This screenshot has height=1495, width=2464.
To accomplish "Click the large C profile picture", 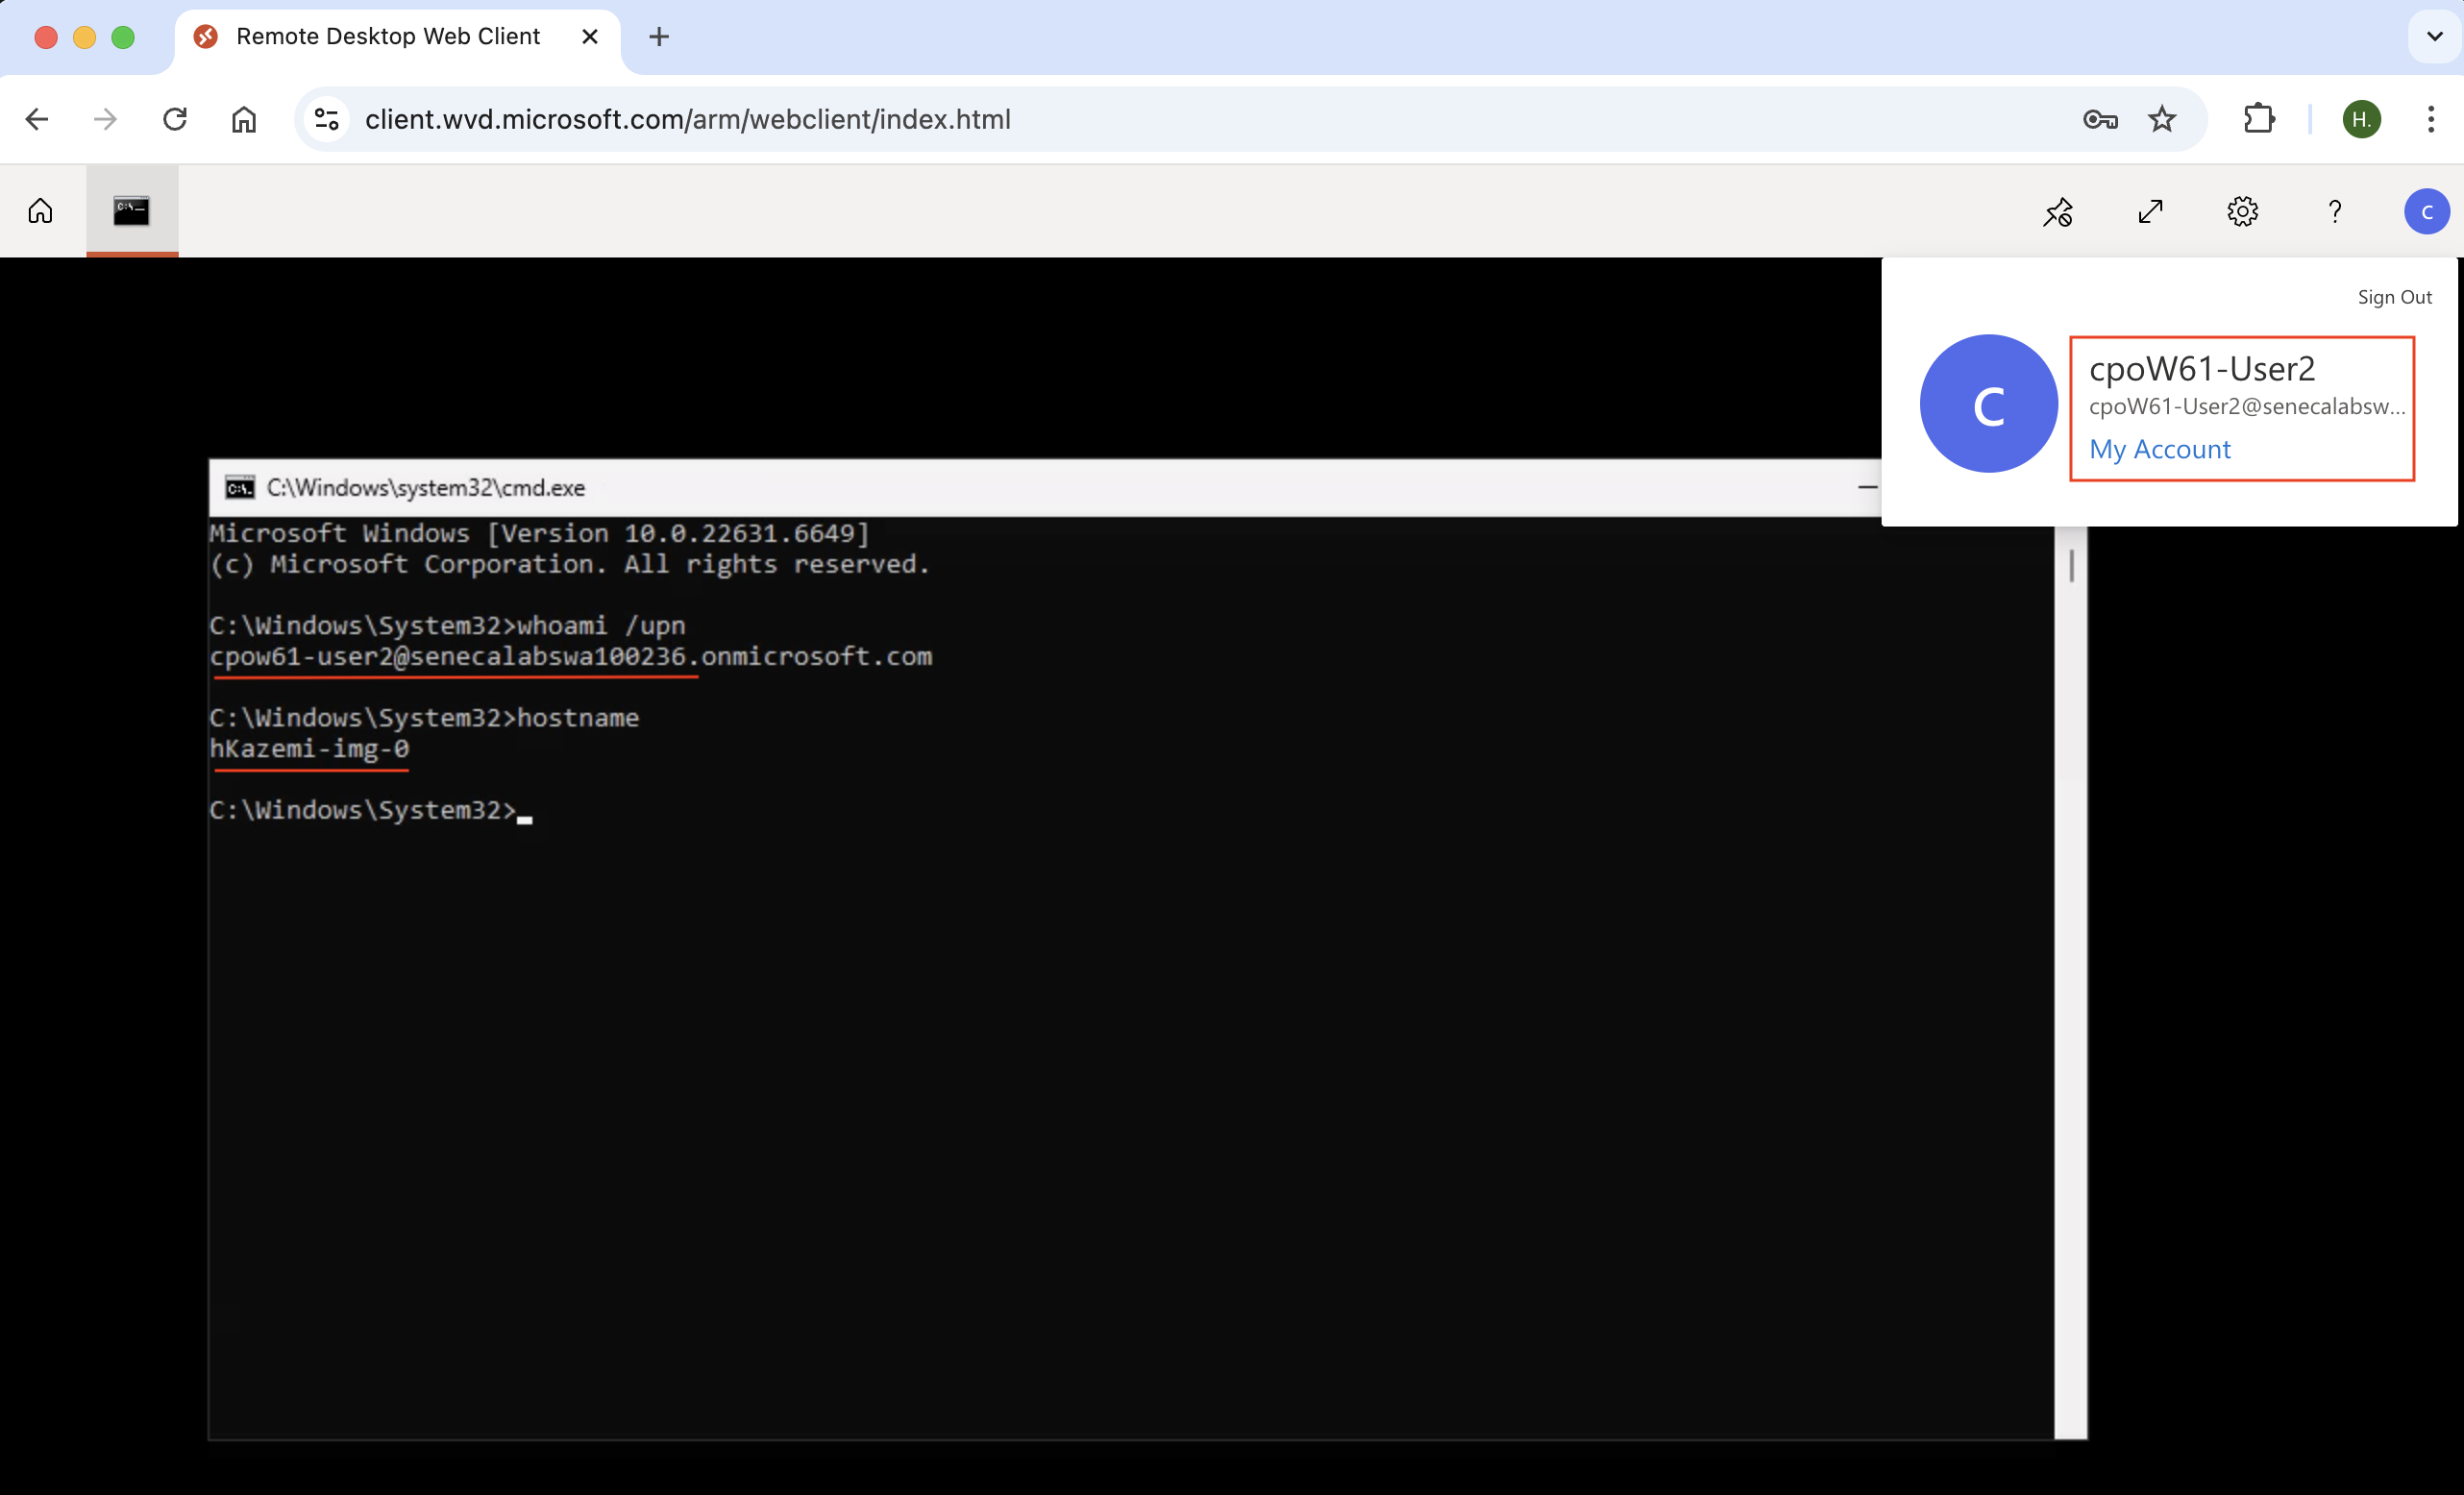I will 1988,404.
